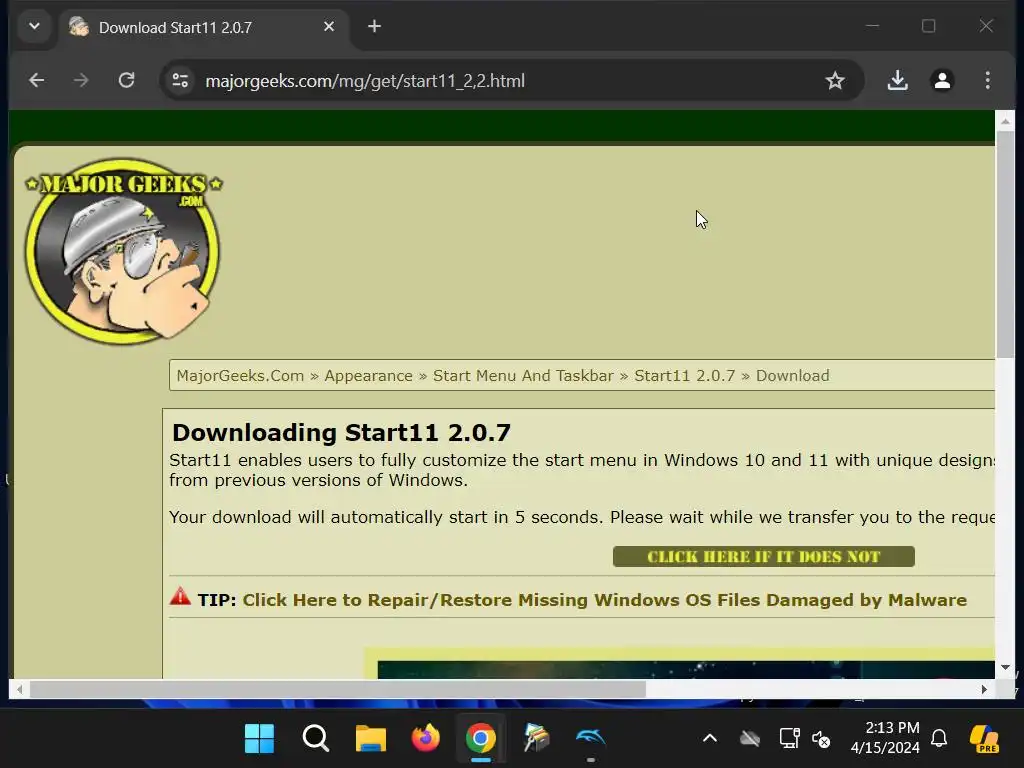This screenshot has width=1024, height=768.
Task: Open the Chrome three-dot menu
Action: [x=987, y=80]
